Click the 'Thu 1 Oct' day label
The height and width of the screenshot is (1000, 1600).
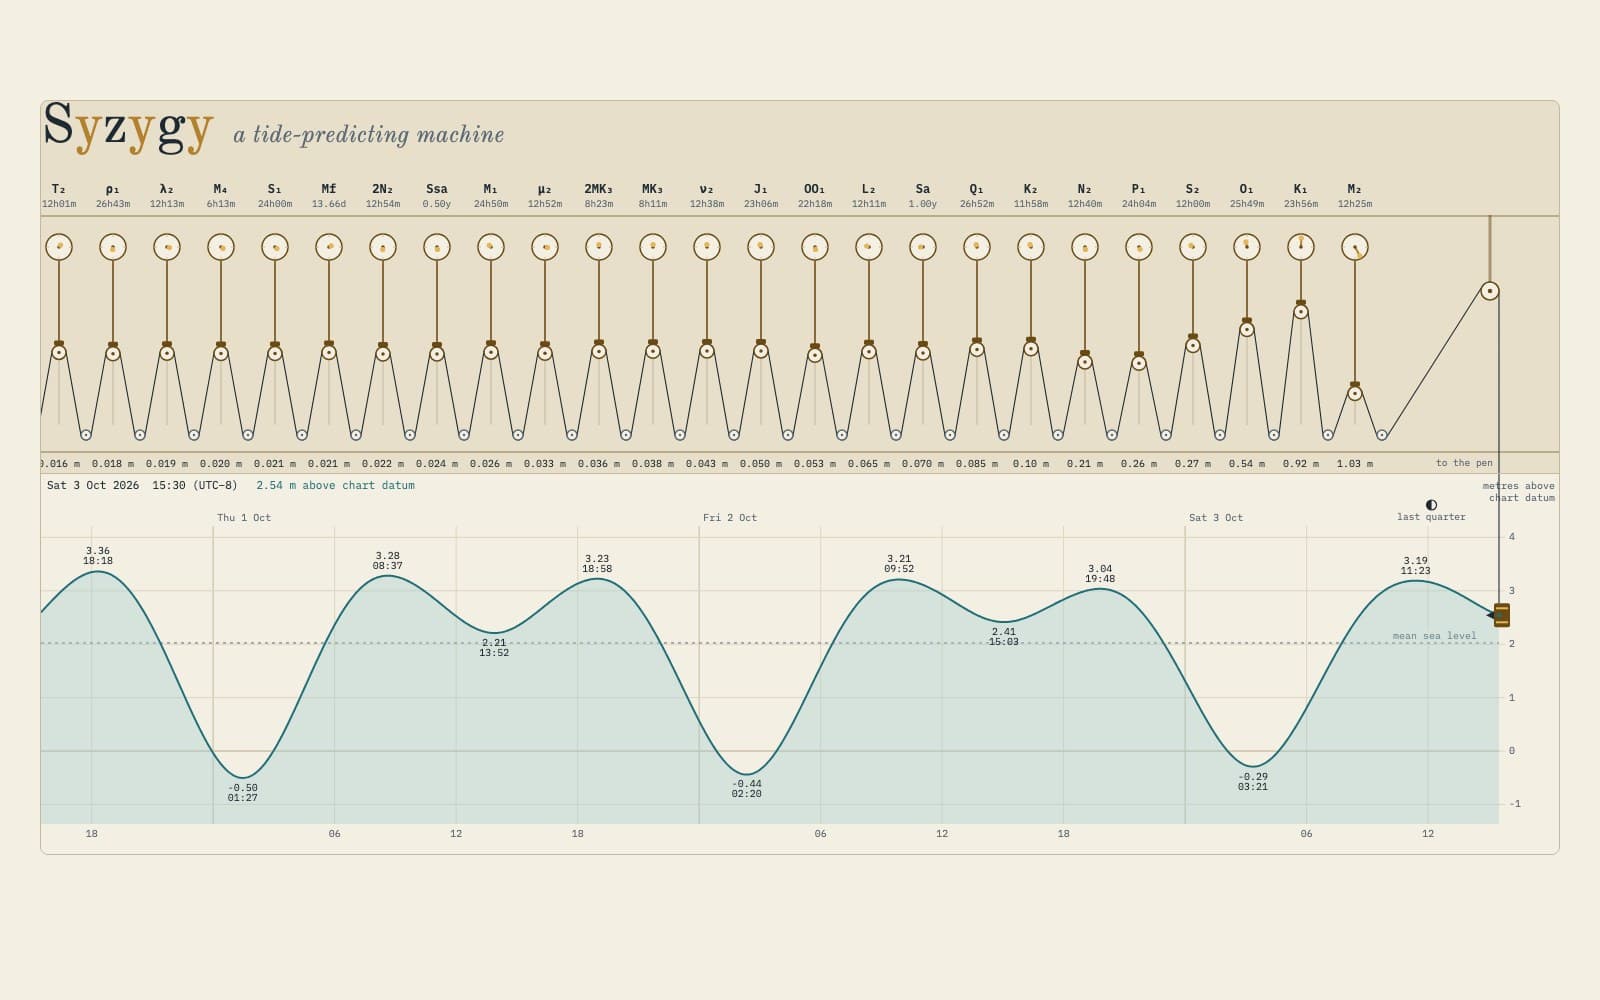point(244,518)
